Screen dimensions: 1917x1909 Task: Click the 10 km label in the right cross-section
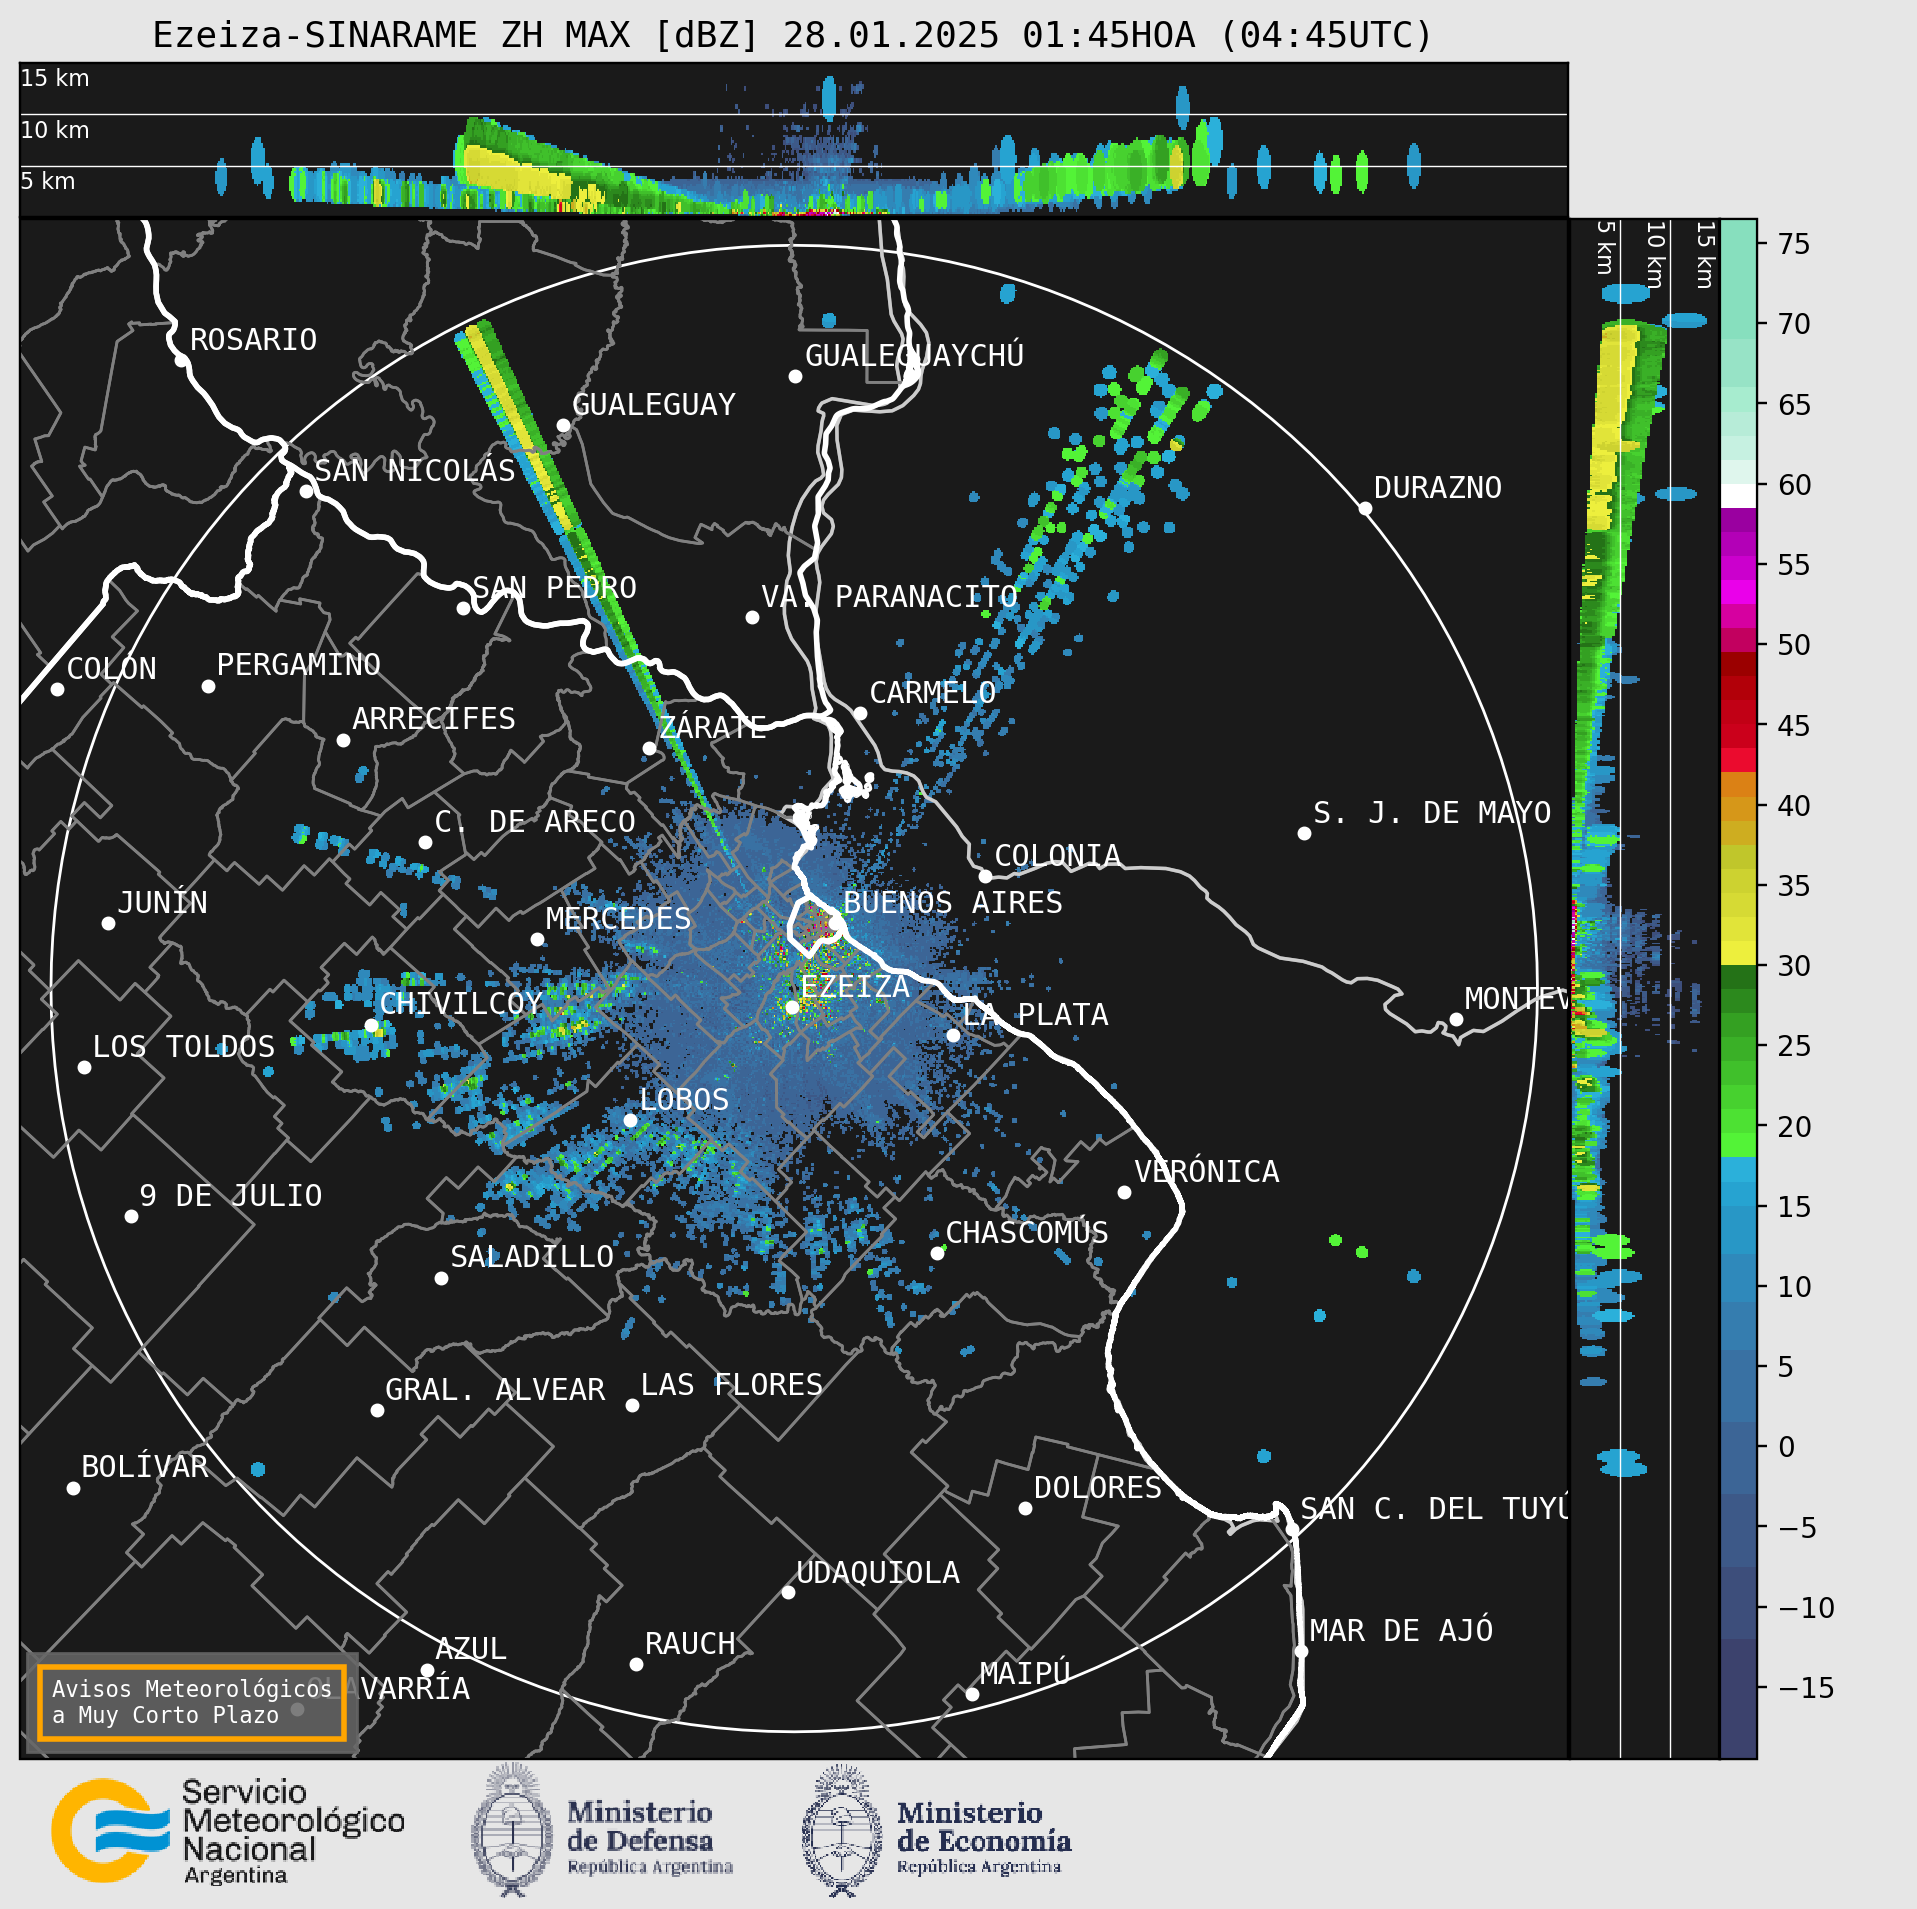1655,255
